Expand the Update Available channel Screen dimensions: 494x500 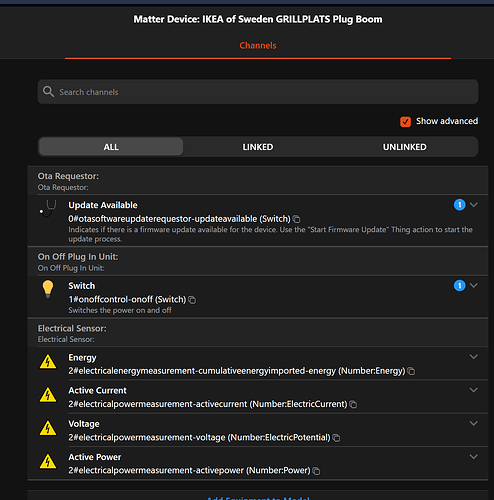point(474,205)
